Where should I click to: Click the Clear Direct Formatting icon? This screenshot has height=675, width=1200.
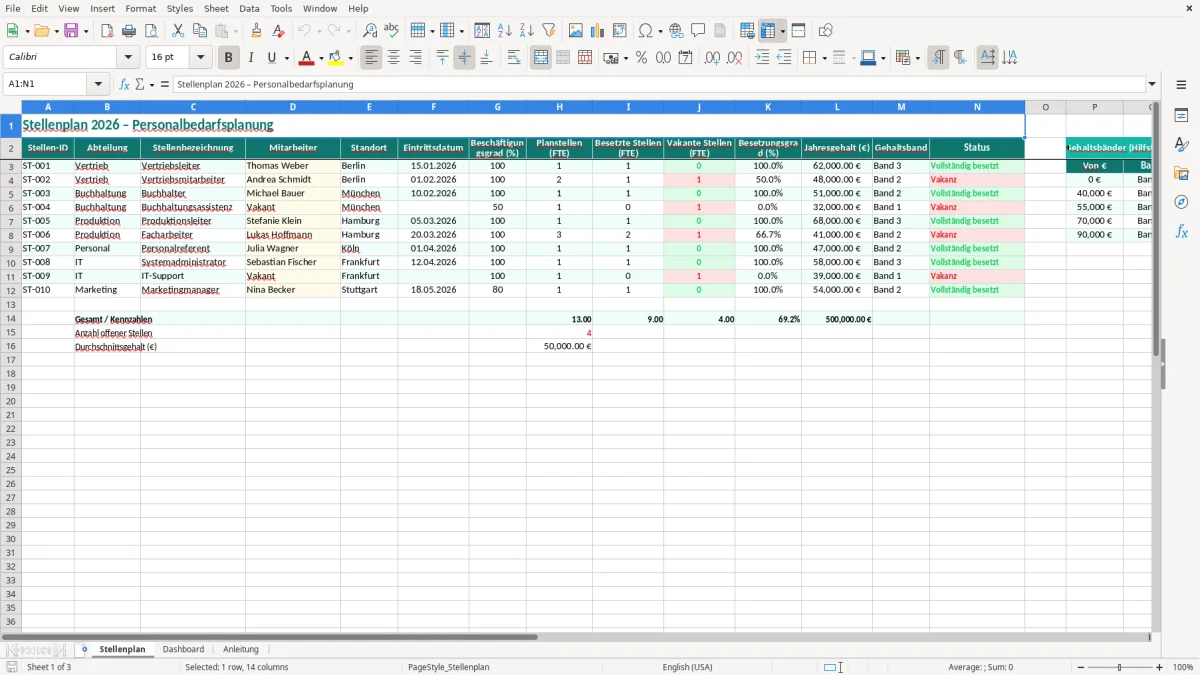(x=279, y=31)
